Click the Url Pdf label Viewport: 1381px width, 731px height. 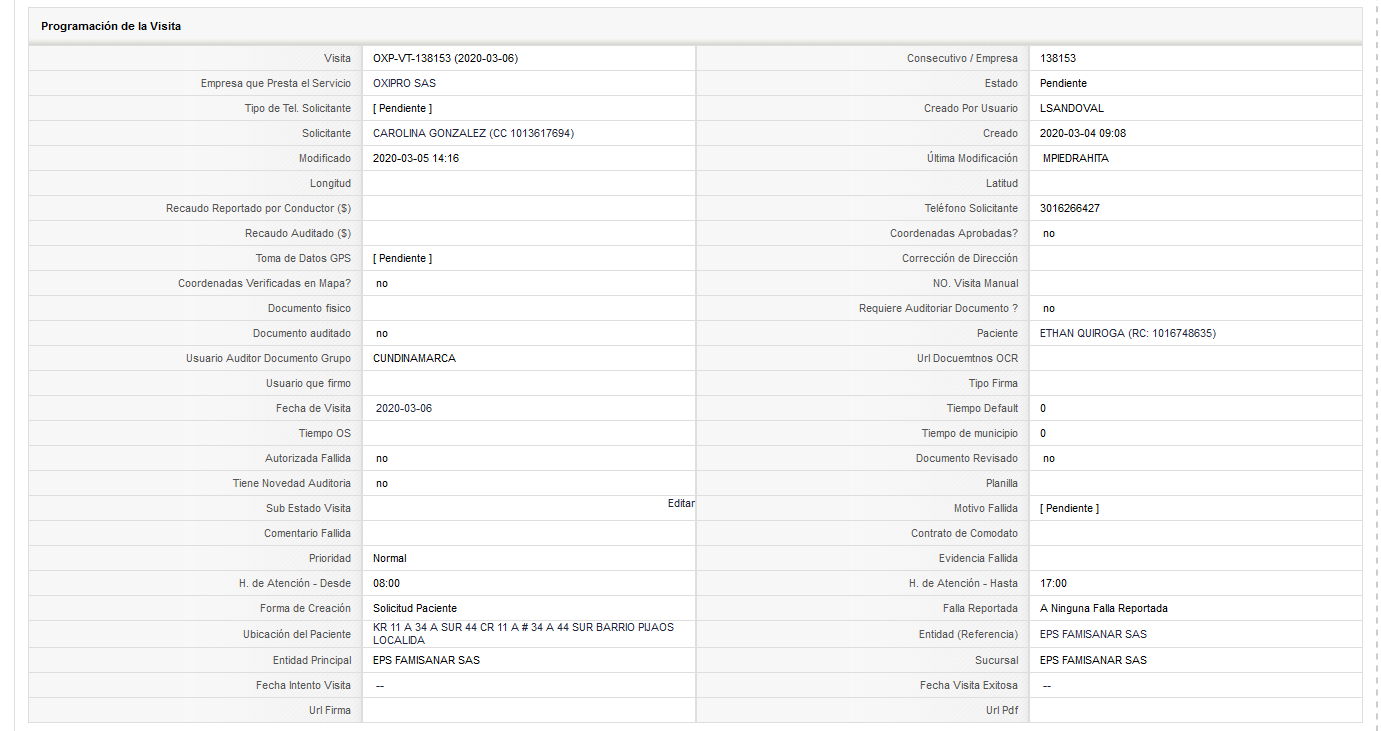(x=1002, y=710)
